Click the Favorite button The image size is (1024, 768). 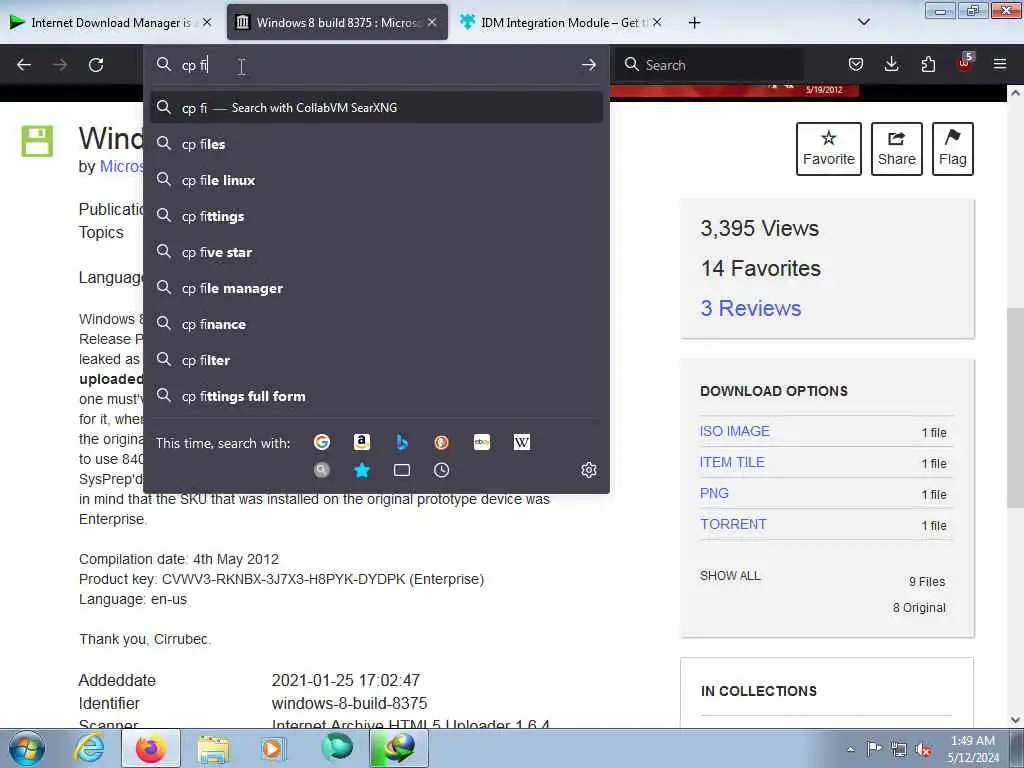point(829,149)
